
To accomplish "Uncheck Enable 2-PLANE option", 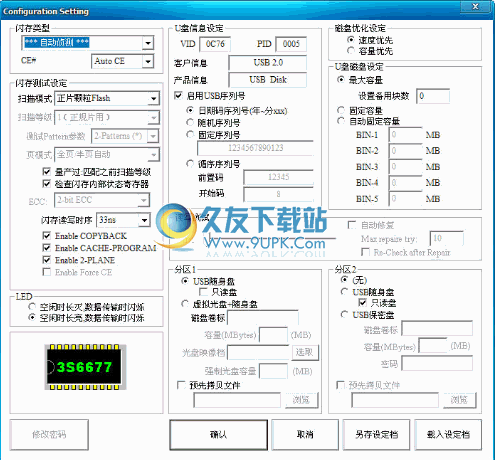I will 47,260.
